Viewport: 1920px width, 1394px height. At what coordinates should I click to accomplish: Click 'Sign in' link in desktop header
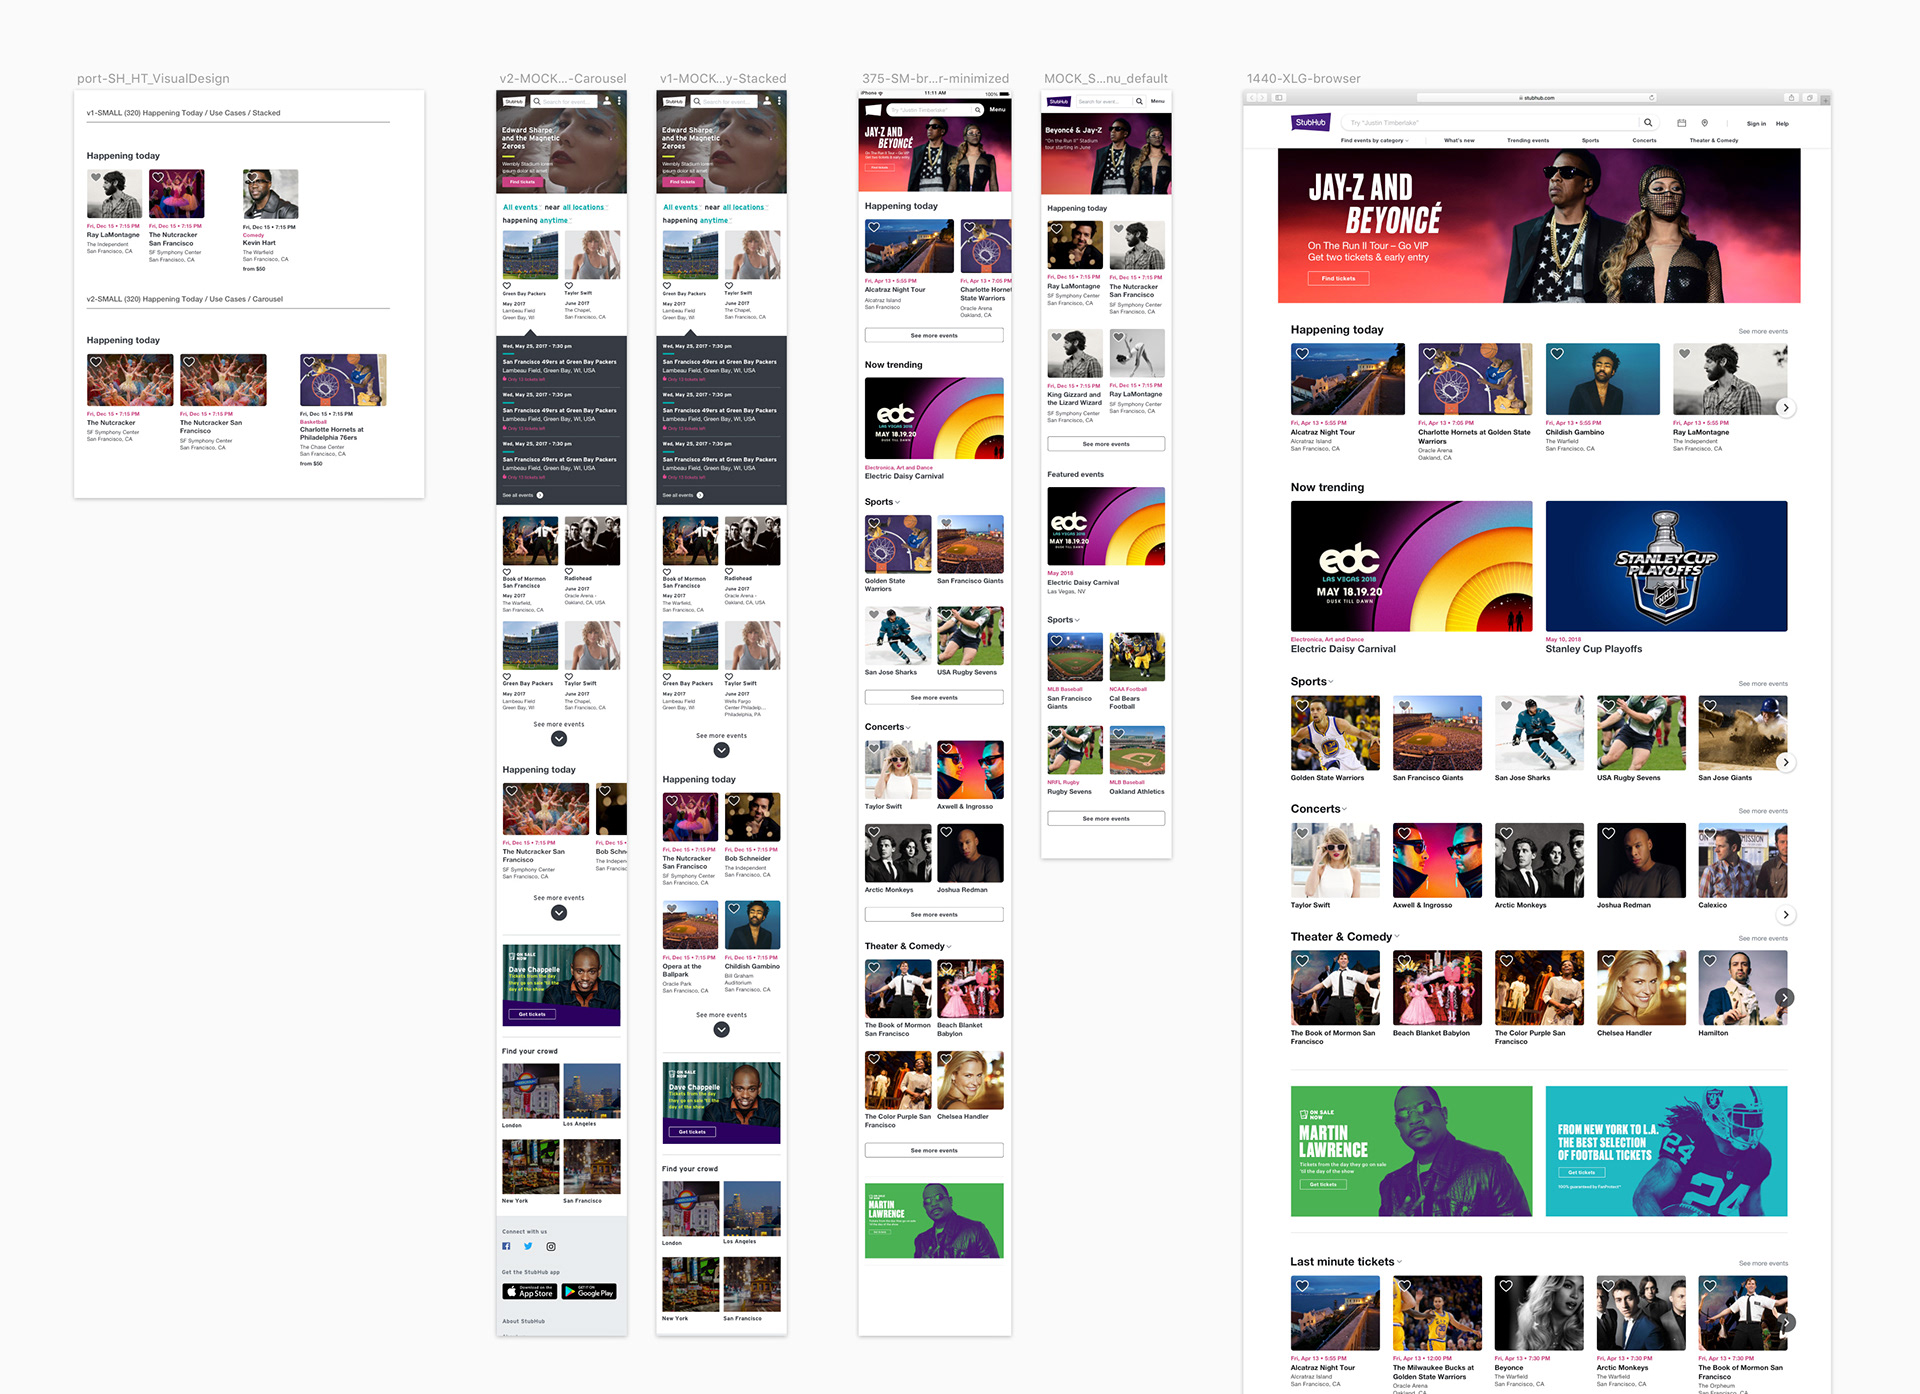(x=1755, y=124)
